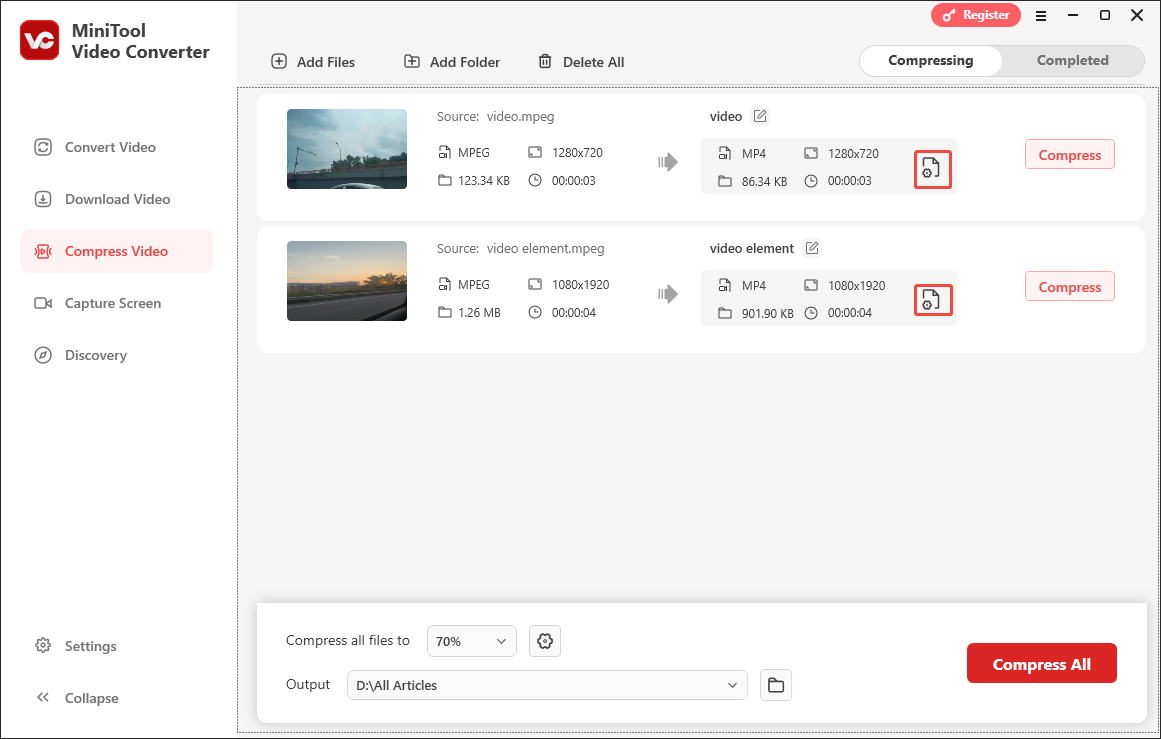Viewport: 1161px width, 739px height.
Task: Browse output folder icon
Action: tap(775, 685)
